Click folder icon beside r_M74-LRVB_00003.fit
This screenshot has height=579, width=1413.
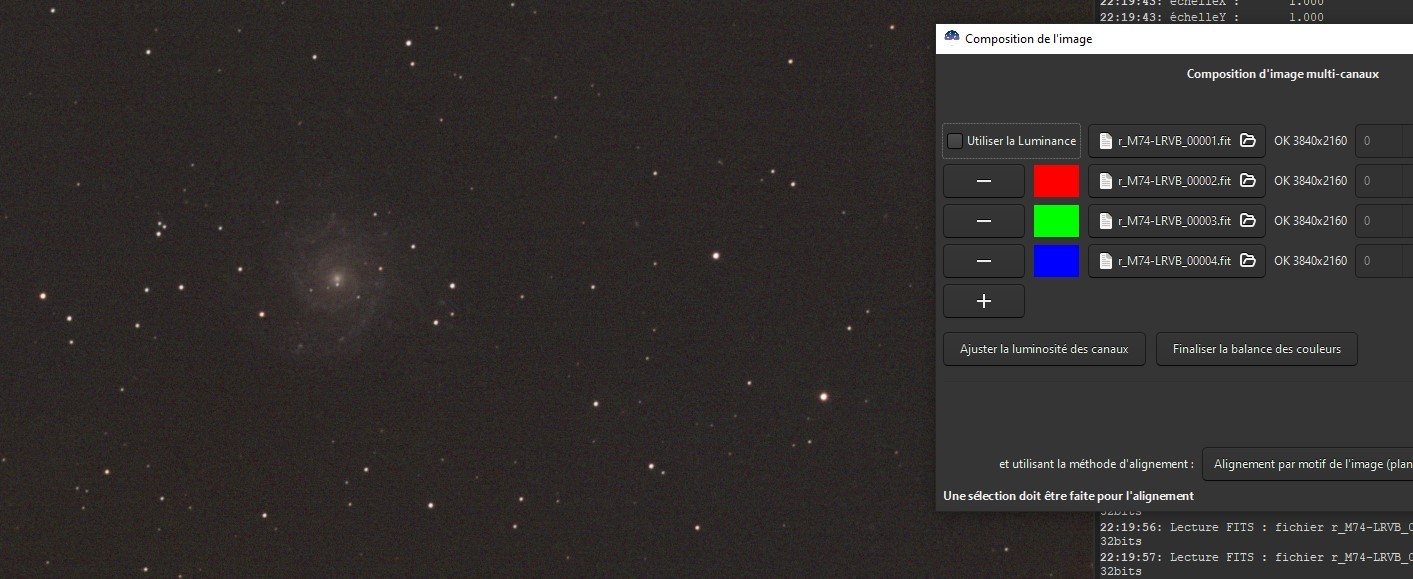click(1248, 221)
